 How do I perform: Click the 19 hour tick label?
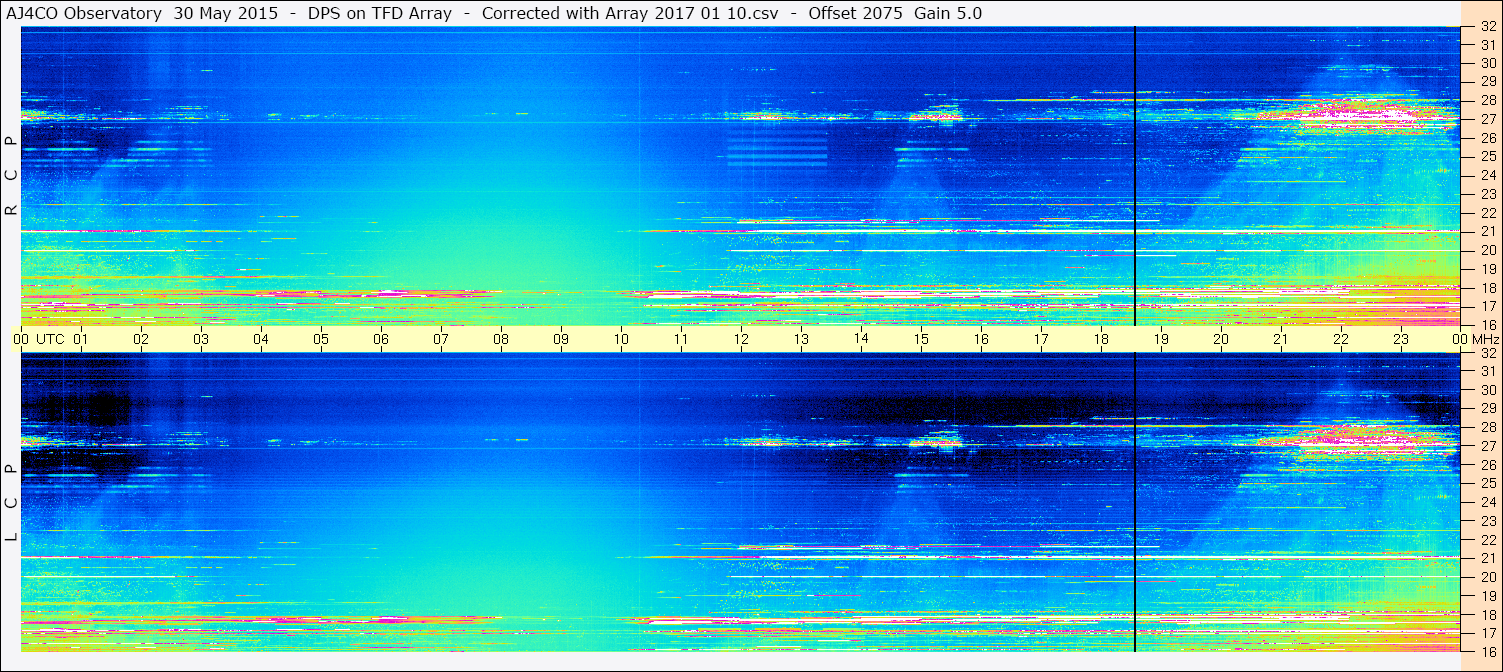[1161, 339]
